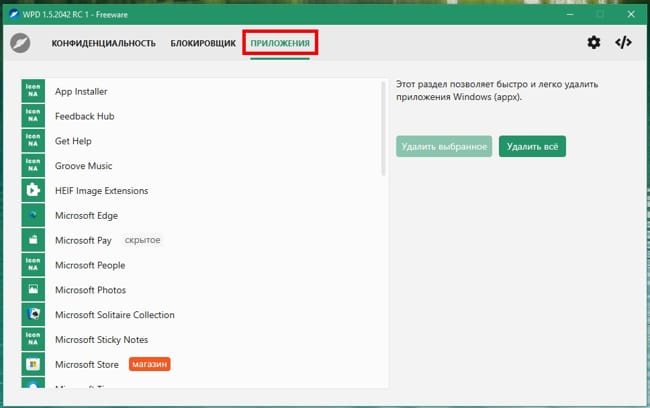
Task: Click the App Installer label
Action: point(81,91)
